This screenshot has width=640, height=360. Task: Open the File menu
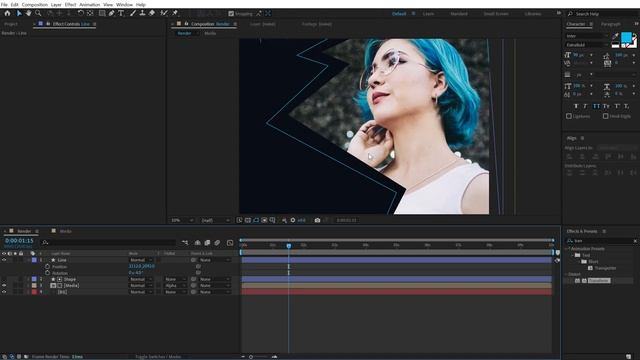point(4,4)
